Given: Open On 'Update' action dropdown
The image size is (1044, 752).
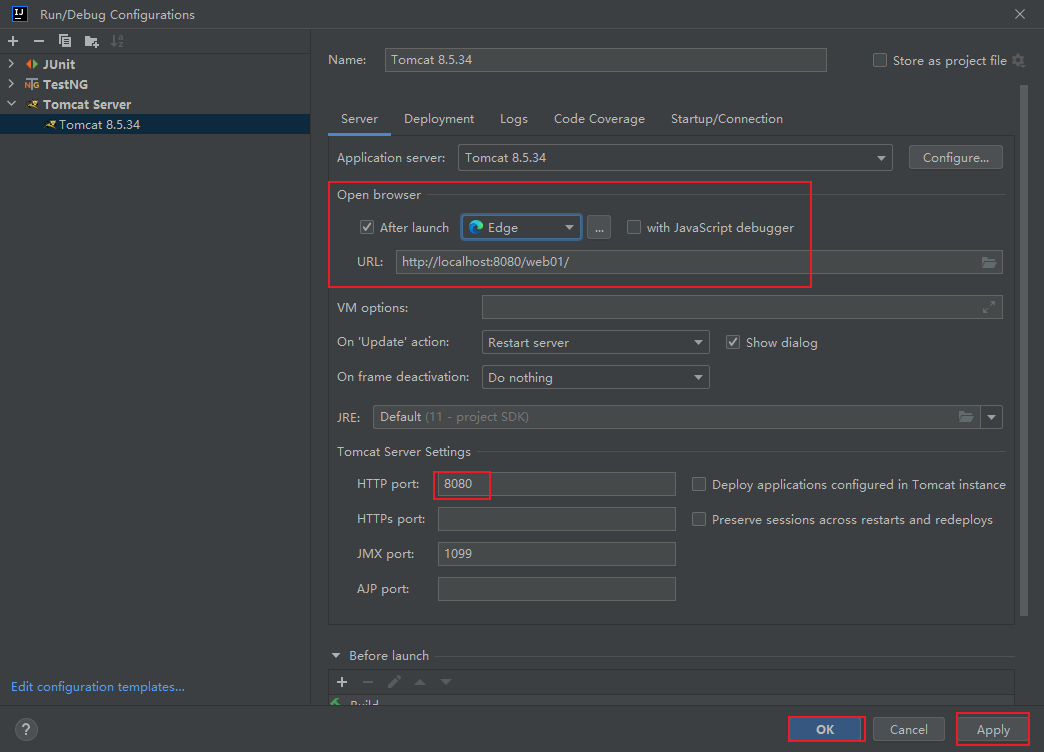Looking at the screenshot, I should (595, 342).
